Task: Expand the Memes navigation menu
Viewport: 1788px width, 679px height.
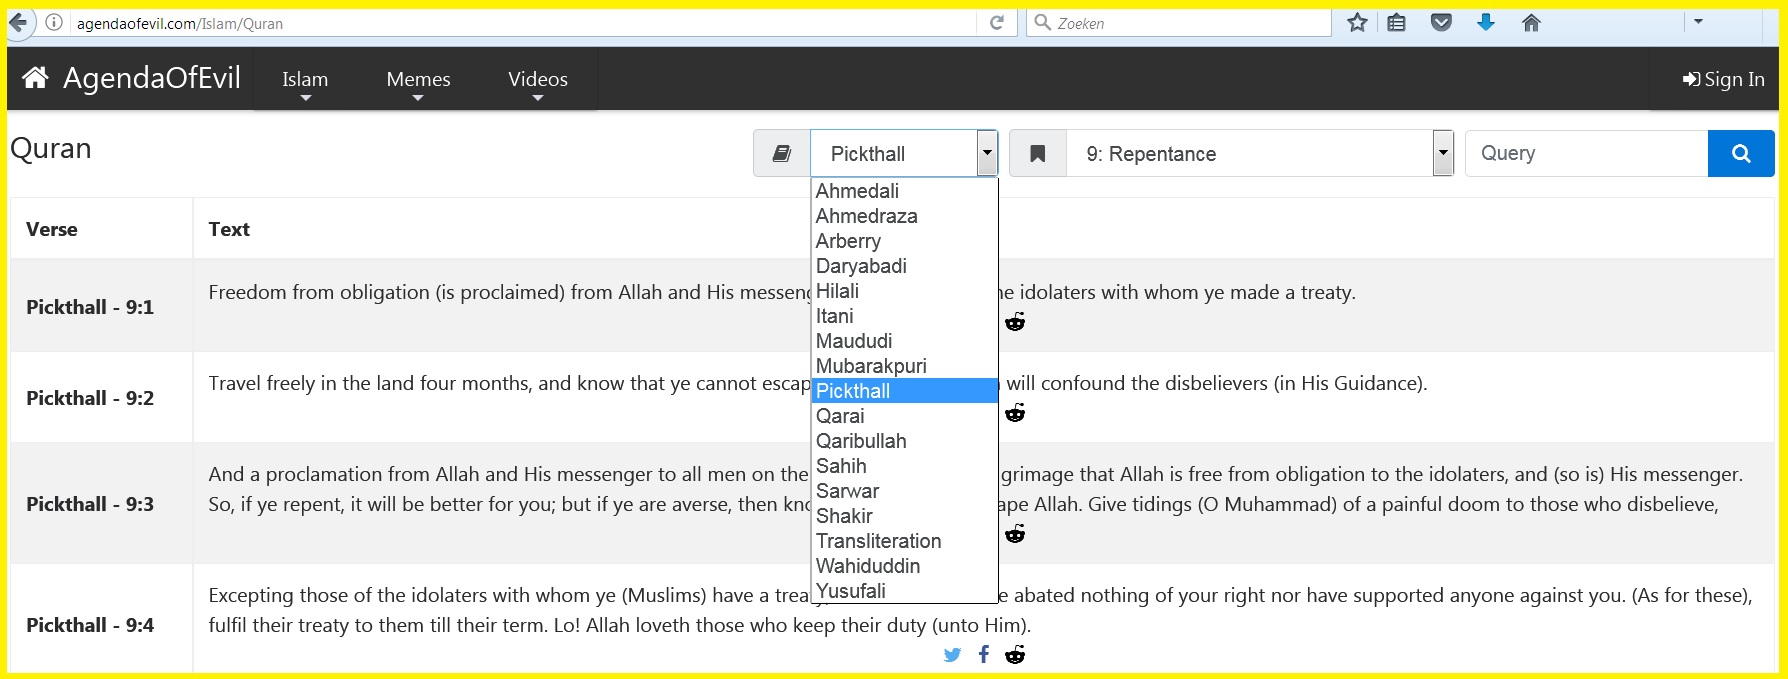Action: (418, 80)
